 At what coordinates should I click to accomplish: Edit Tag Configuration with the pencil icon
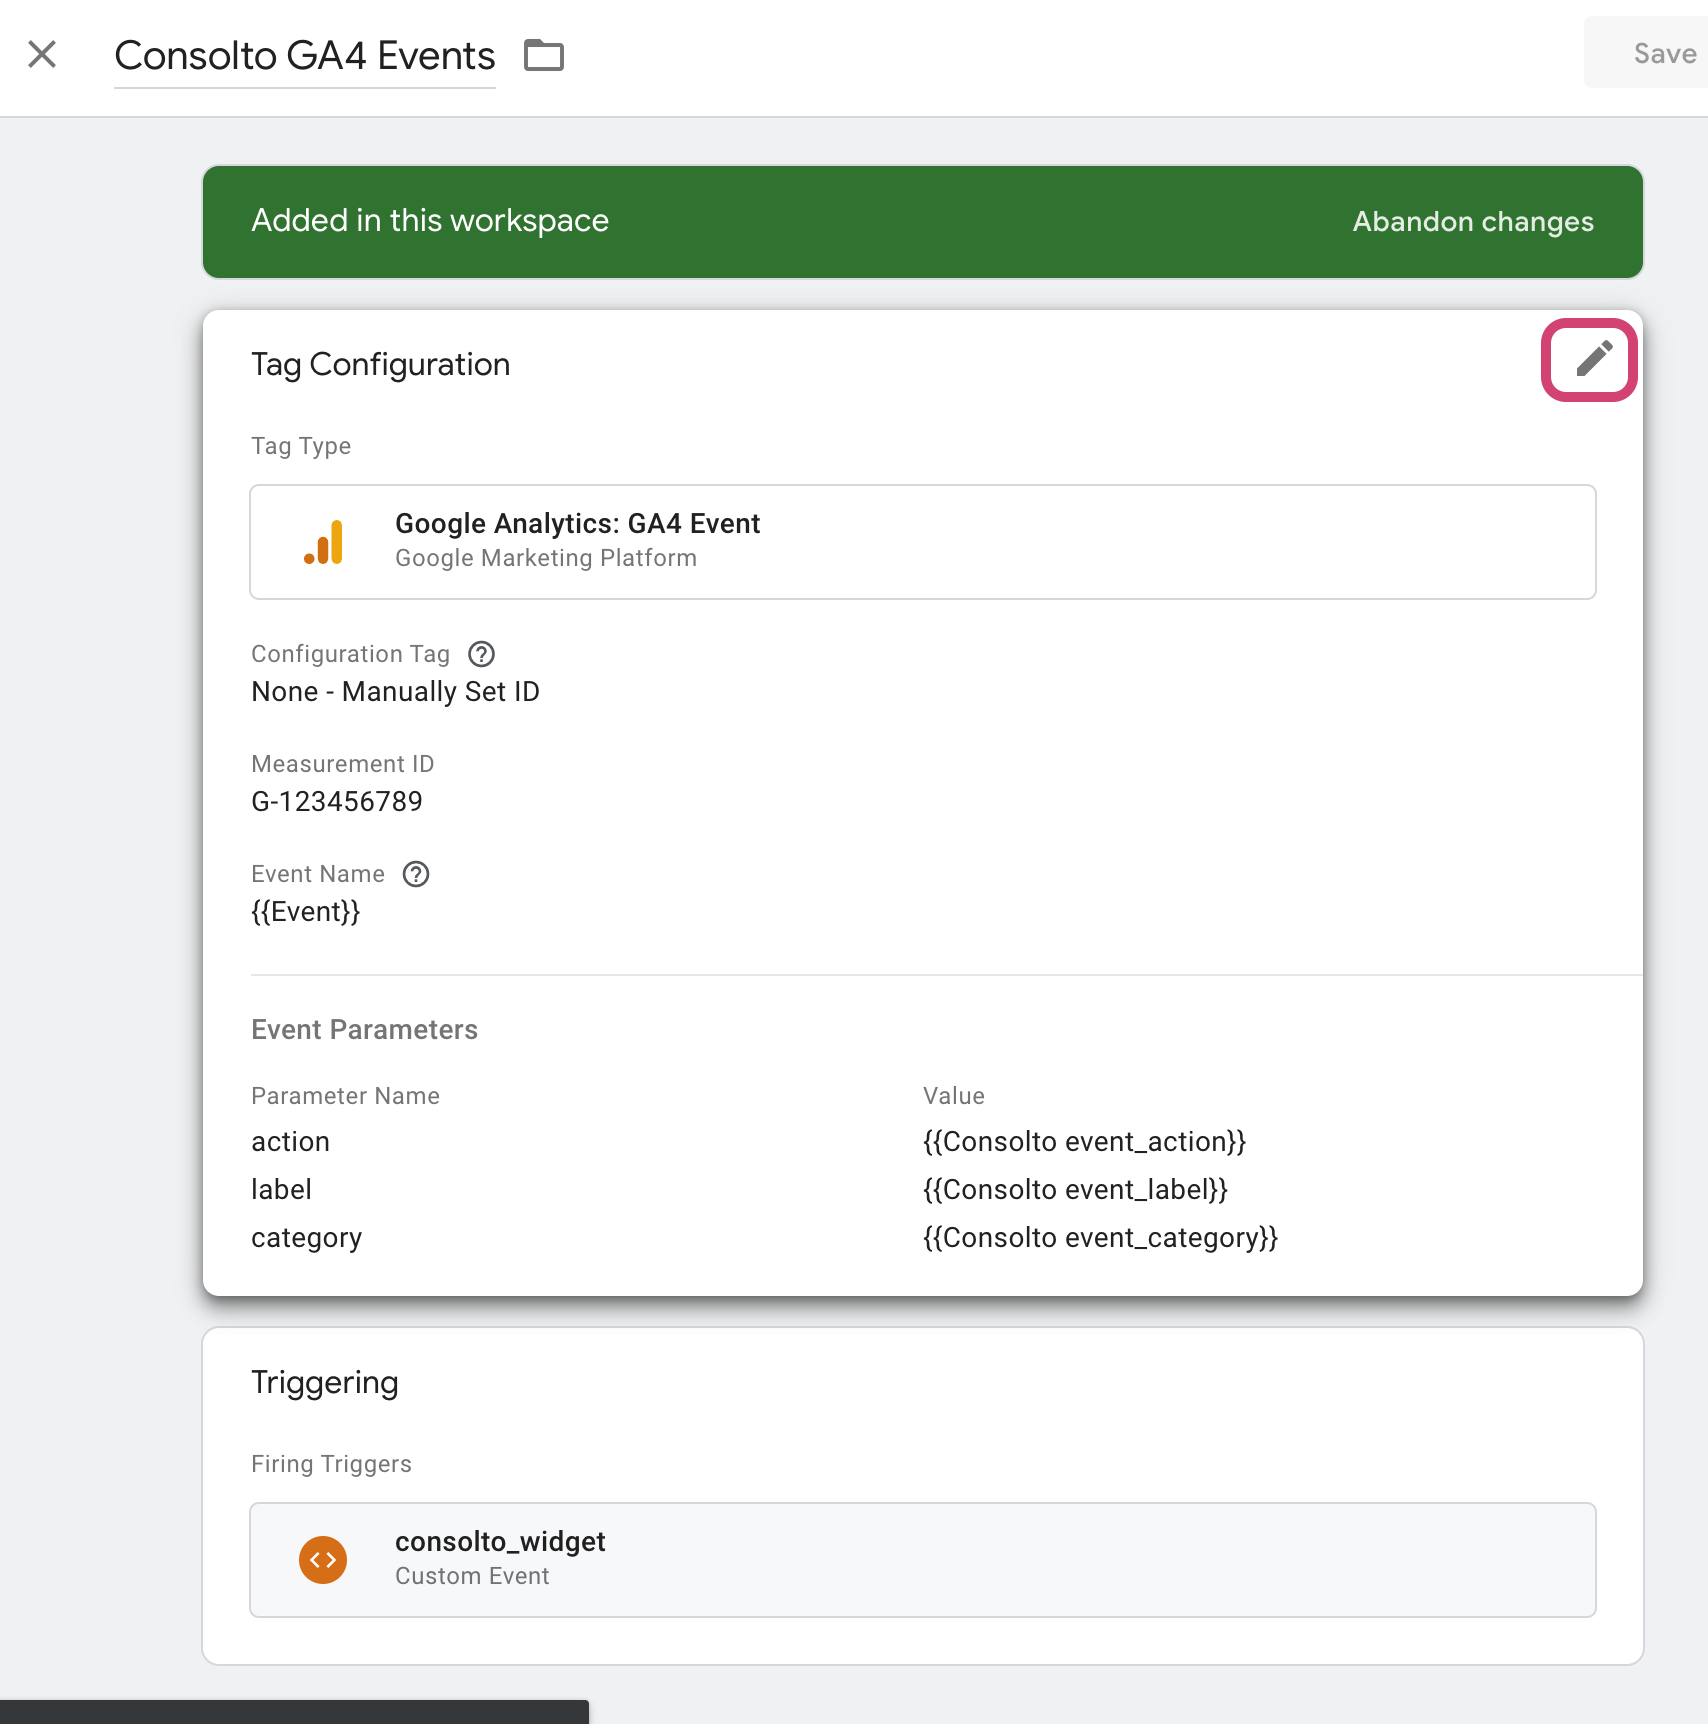[x=1594, y=359]
